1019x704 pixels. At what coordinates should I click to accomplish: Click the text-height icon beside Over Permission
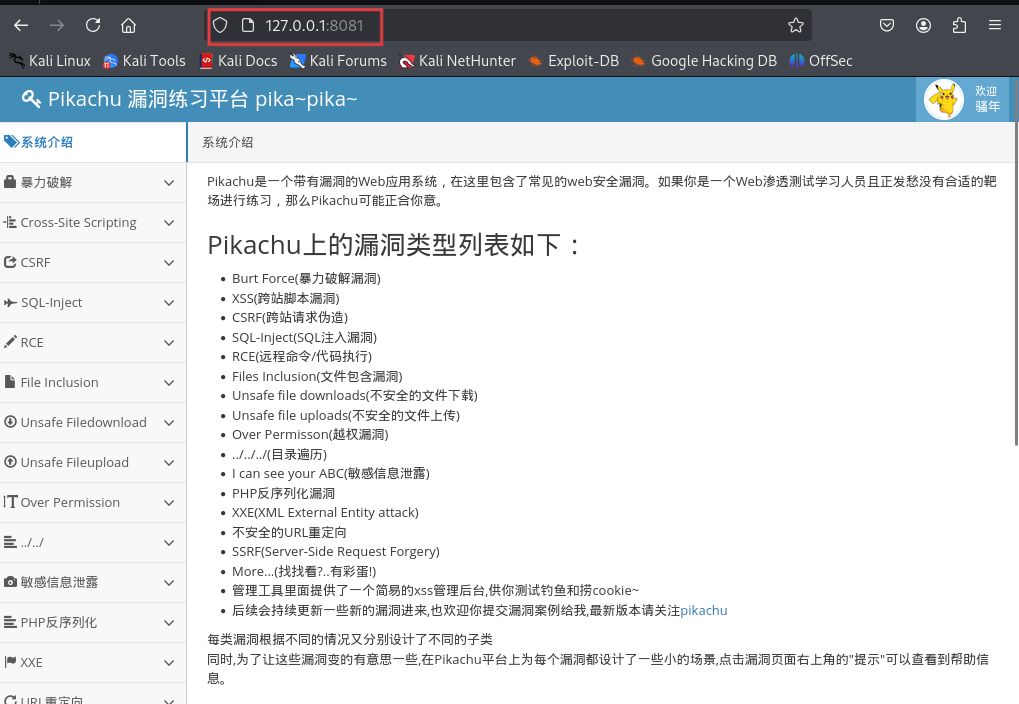(x=10, y=502)
